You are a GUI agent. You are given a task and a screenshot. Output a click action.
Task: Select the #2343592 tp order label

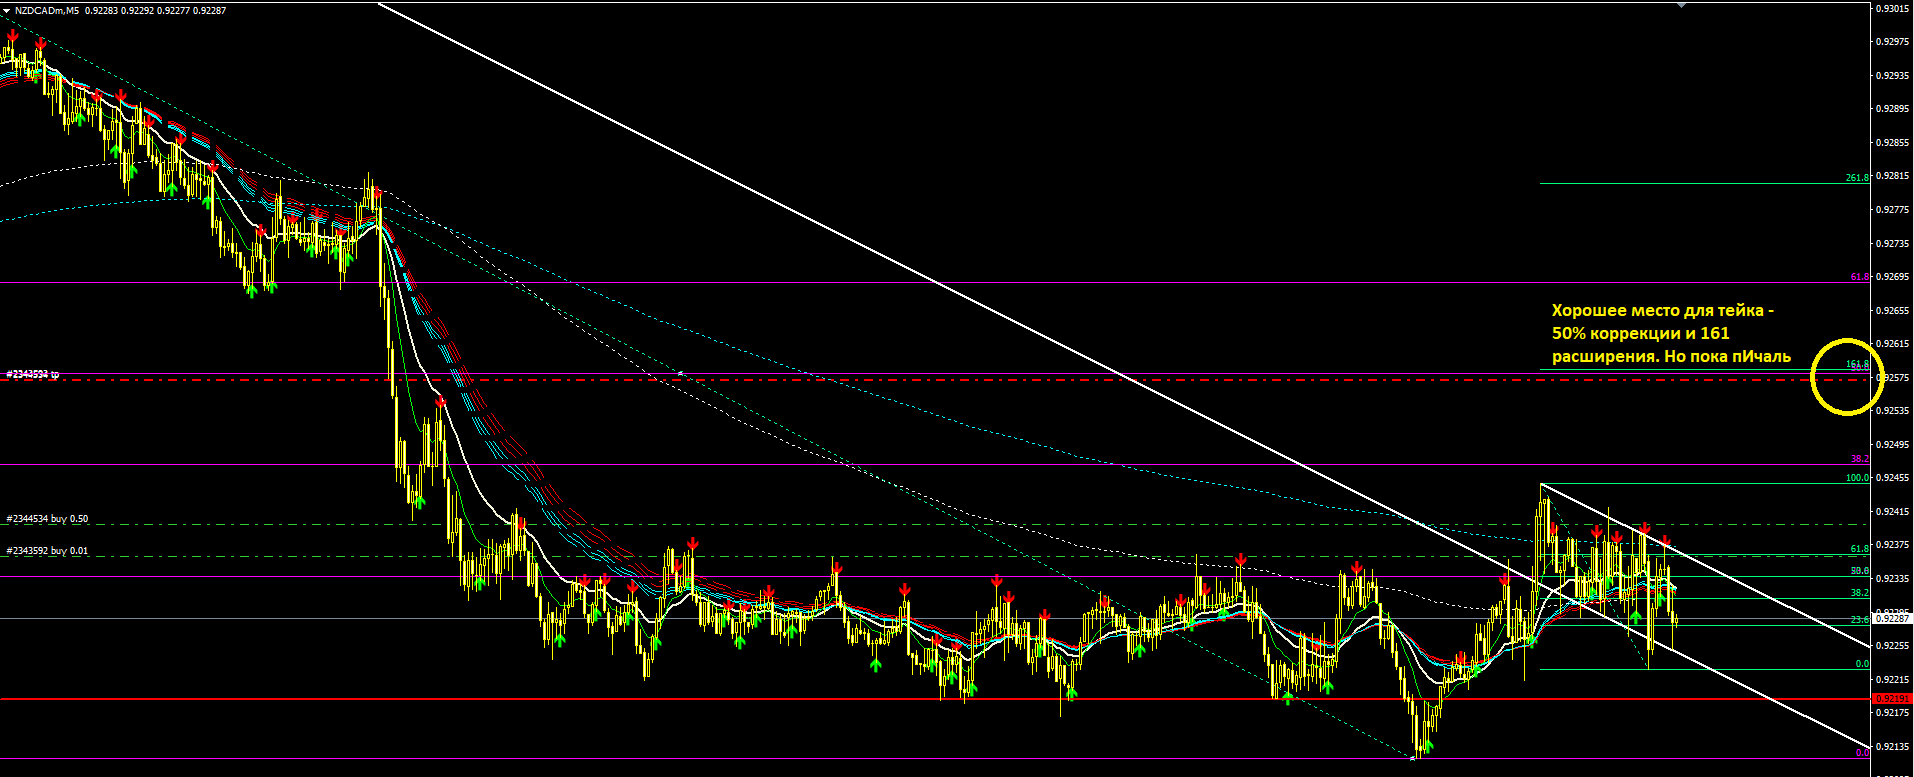point(33,374)
